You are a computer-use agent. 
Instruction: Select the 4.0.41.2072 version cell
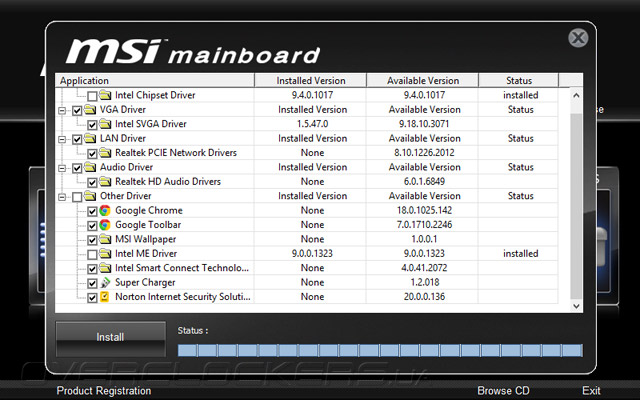[x=424, y=268]
